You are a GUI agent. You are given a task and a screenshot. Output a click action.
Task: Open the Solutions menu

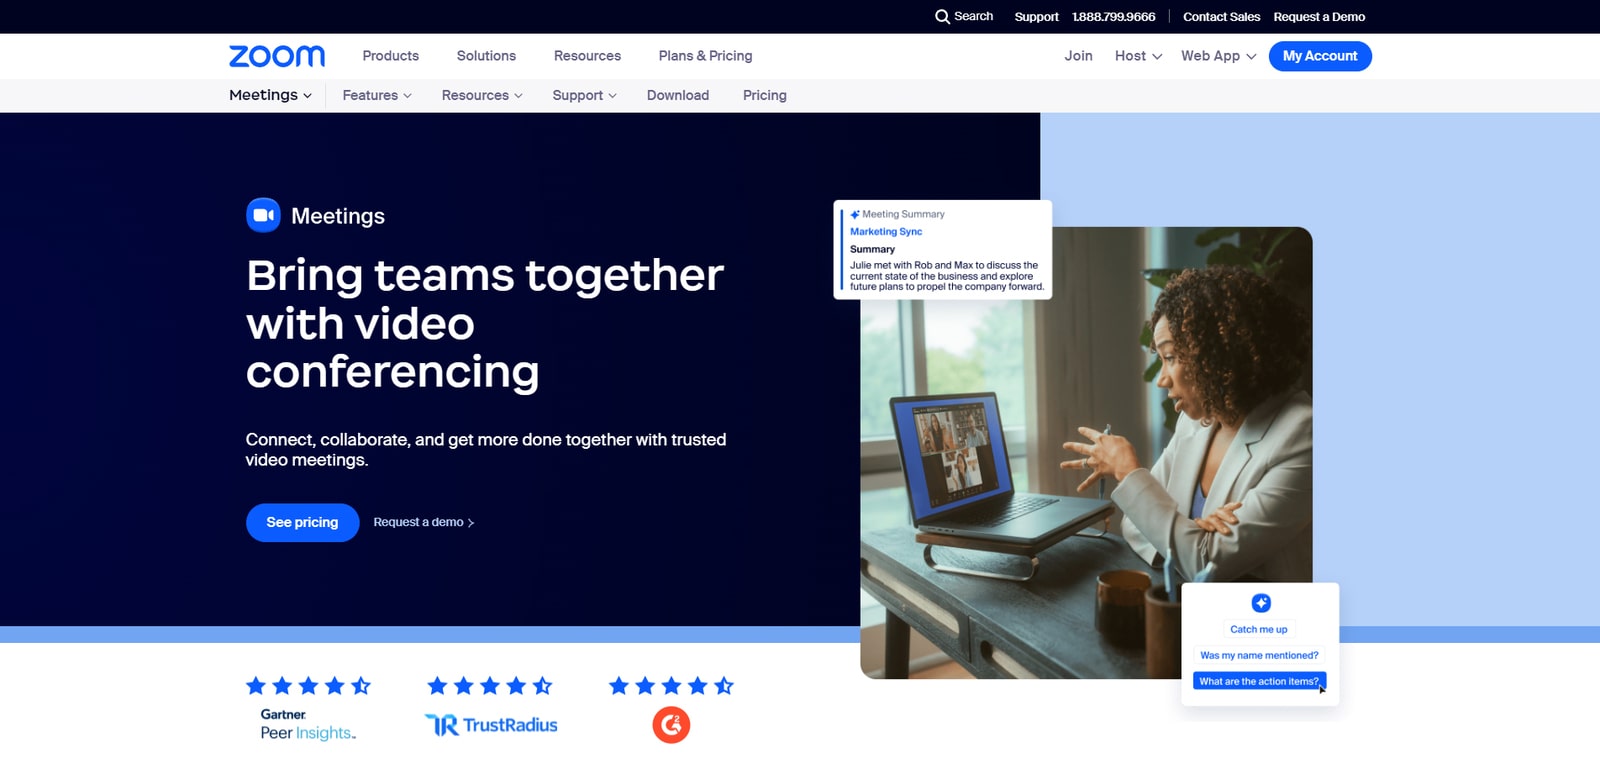tap(486, 56)
